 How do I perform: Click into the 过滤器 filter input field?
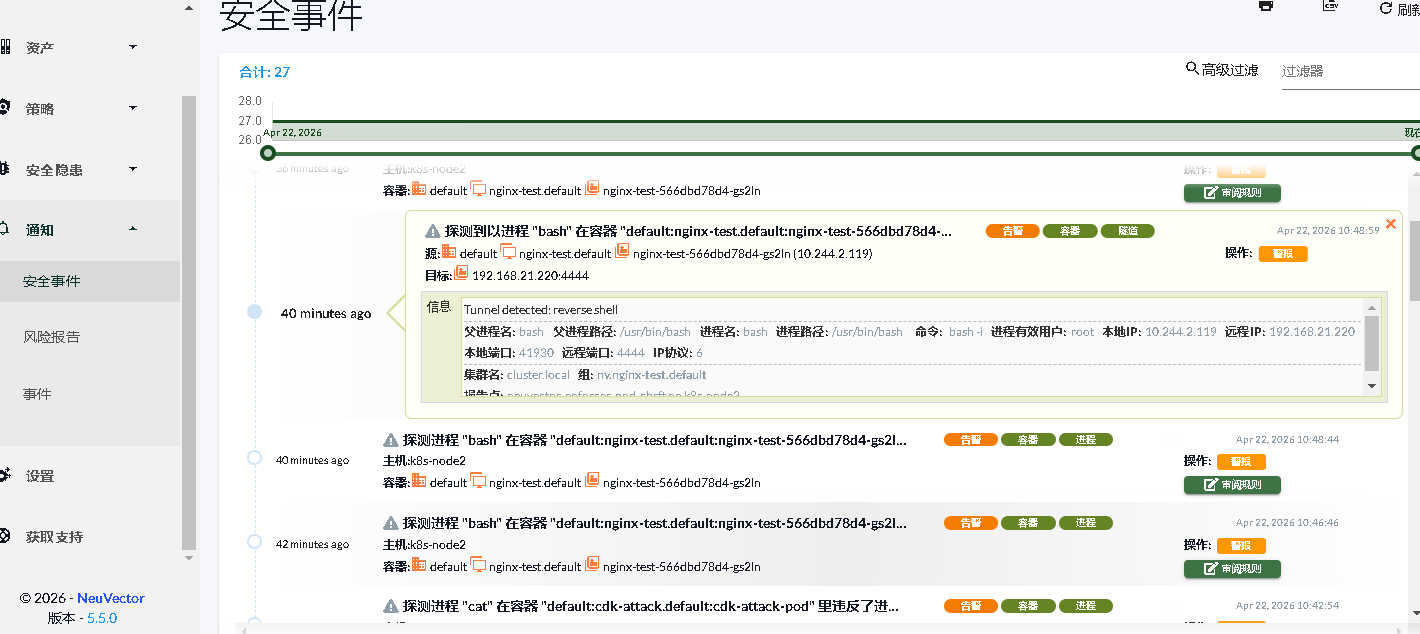point(1345,71)
